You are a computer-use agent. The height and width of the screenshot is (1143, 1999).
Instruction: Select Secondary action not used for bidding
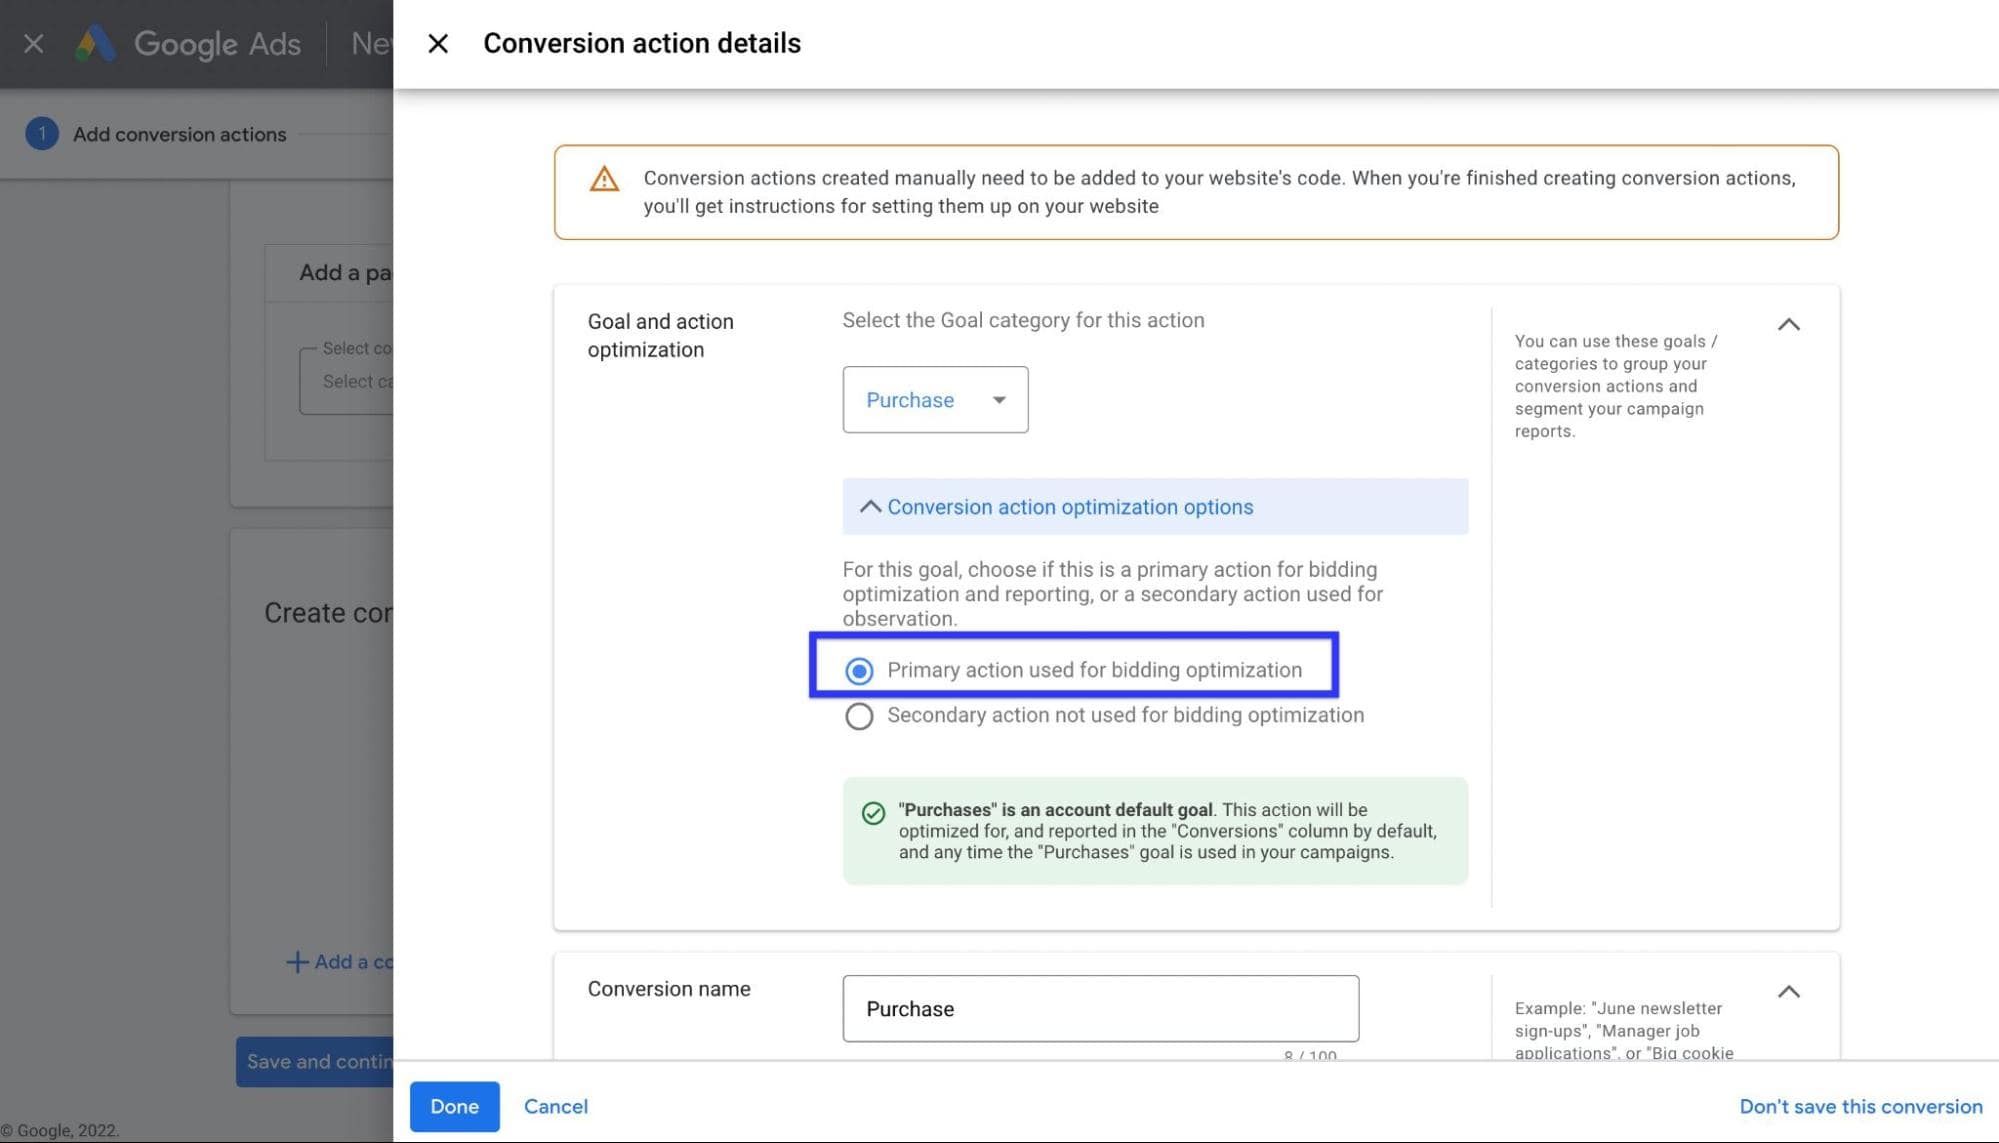click(x=858, y=715)
